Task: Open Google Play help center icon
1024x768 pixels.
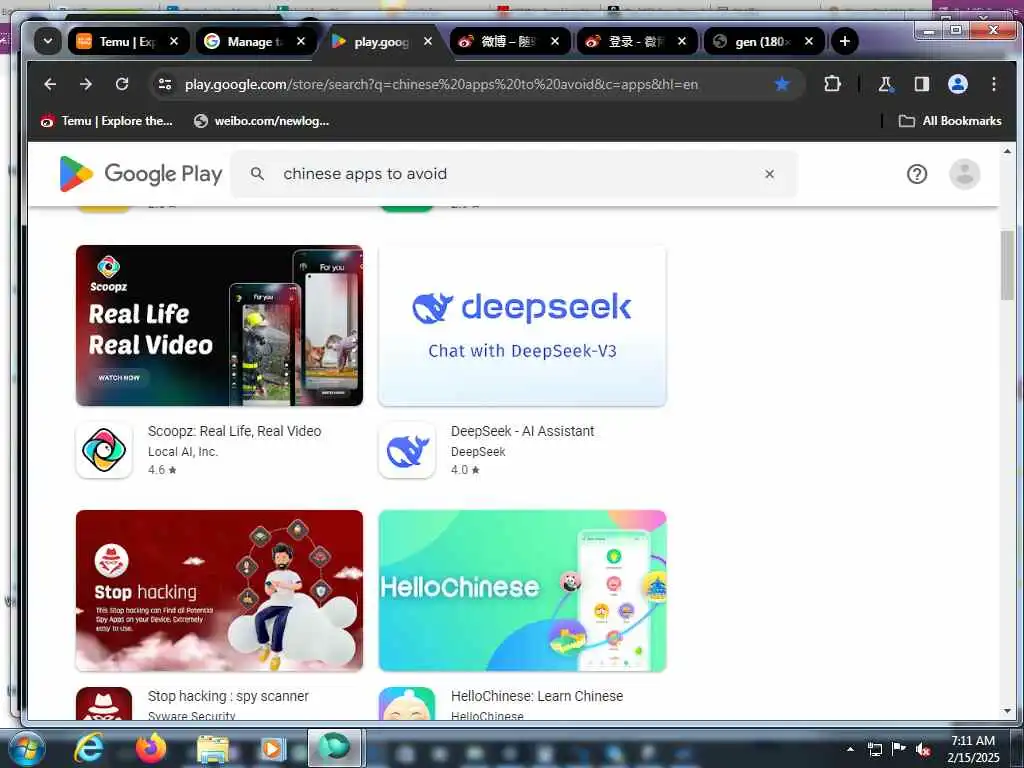Action: (916, 174)
